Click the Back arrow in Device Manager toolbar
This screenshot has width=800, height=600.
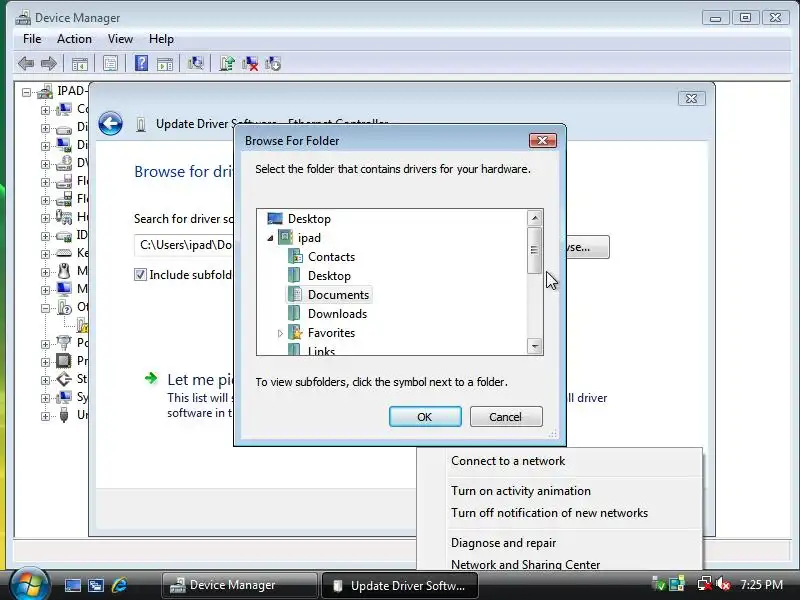click(x=26, y=64)
